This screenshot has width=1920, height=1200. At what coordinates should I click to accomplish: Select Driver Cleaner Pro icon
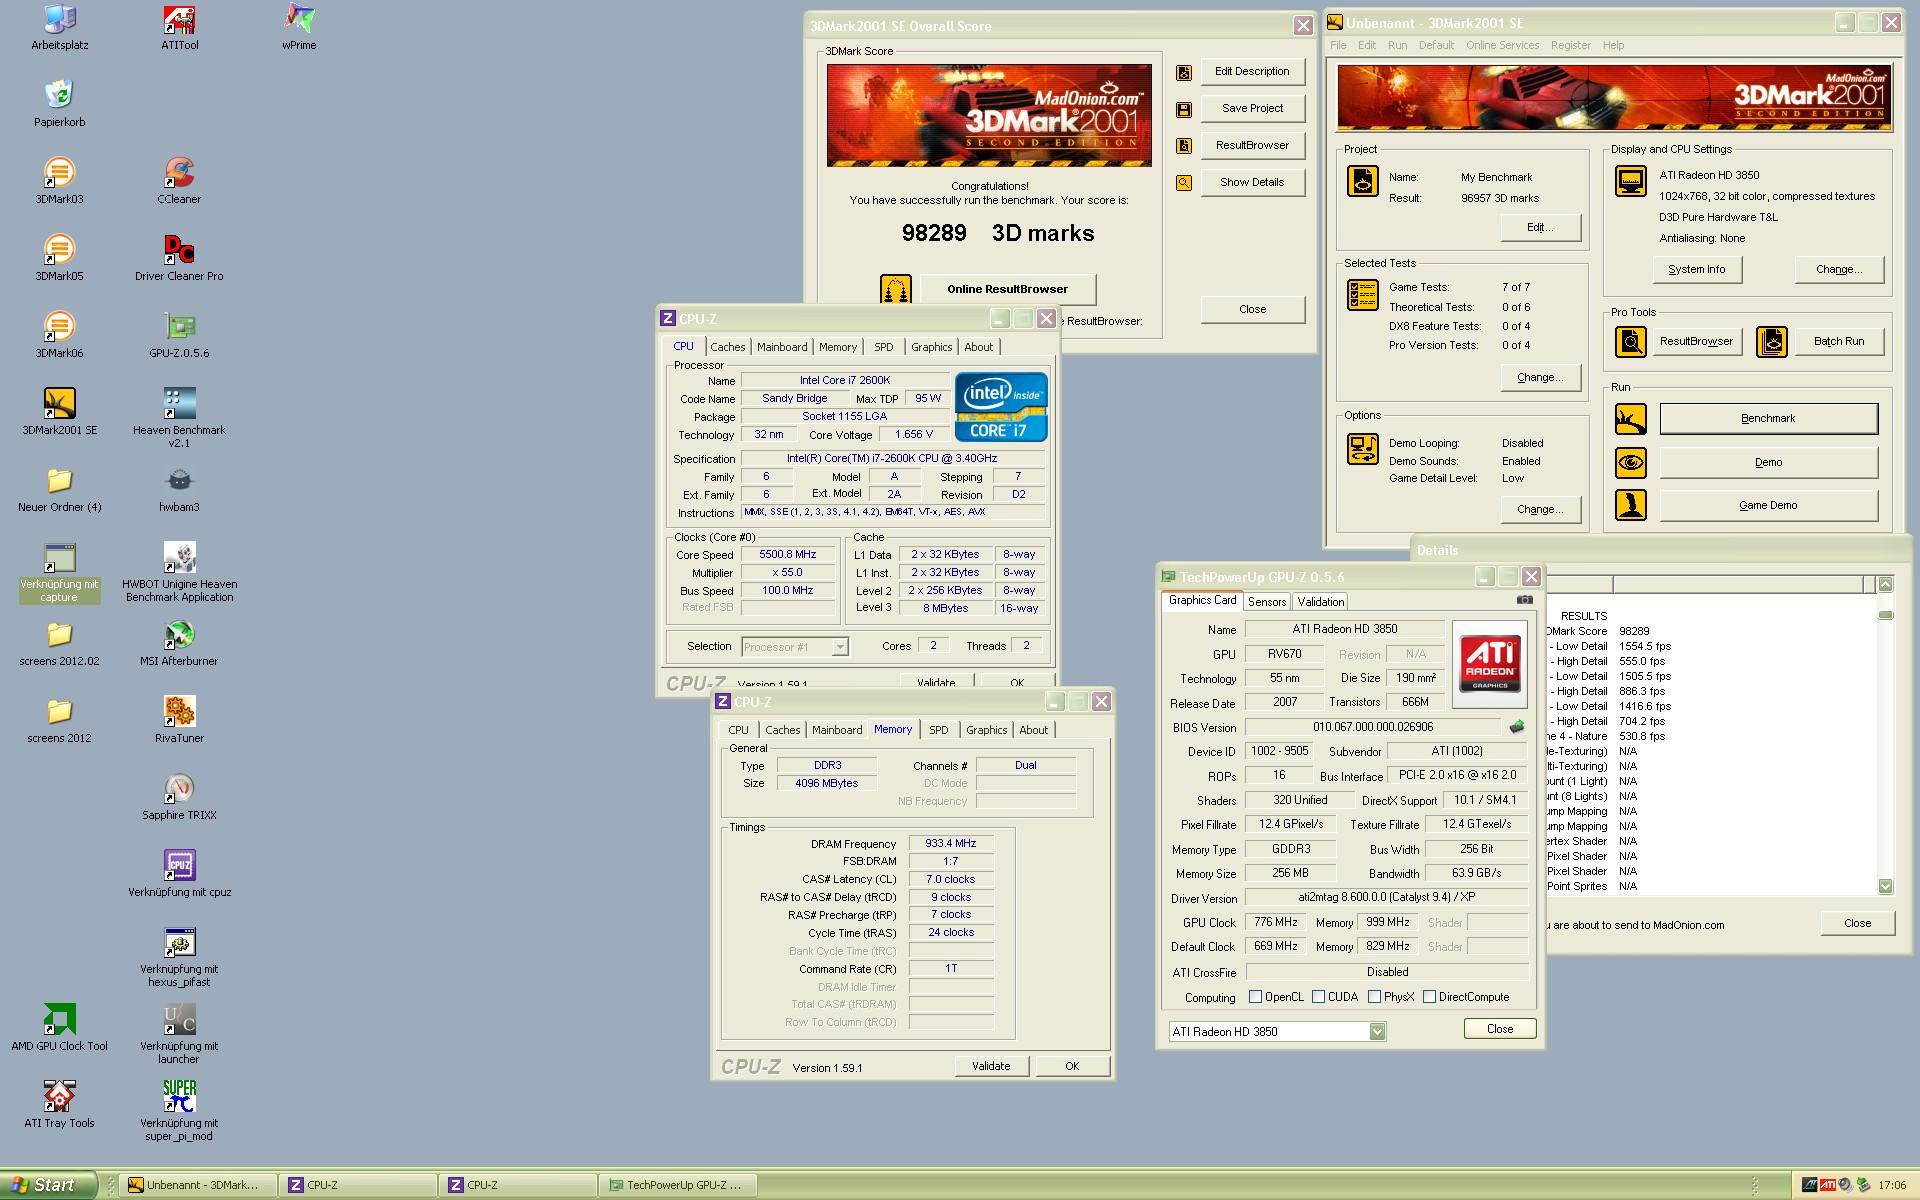coord(179,258)
